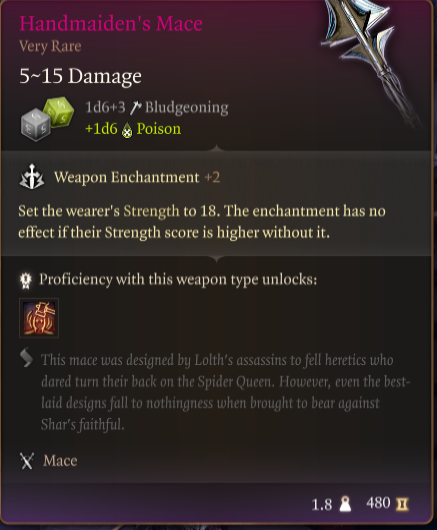Click the Mace weapon type label

point(60,461)
